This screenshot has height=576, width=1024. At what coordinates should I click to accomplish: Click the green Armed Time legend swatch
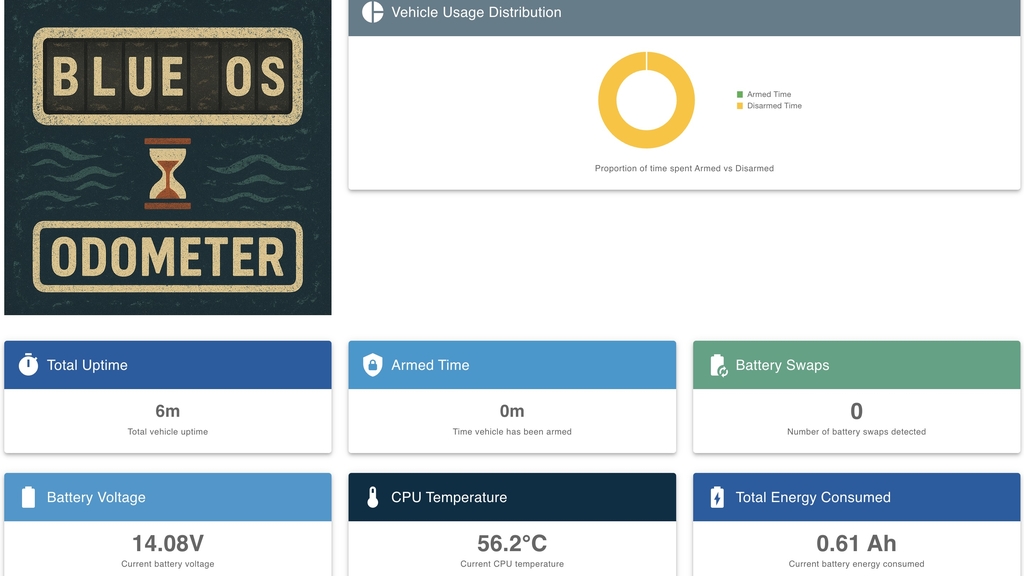click(740, 95)
